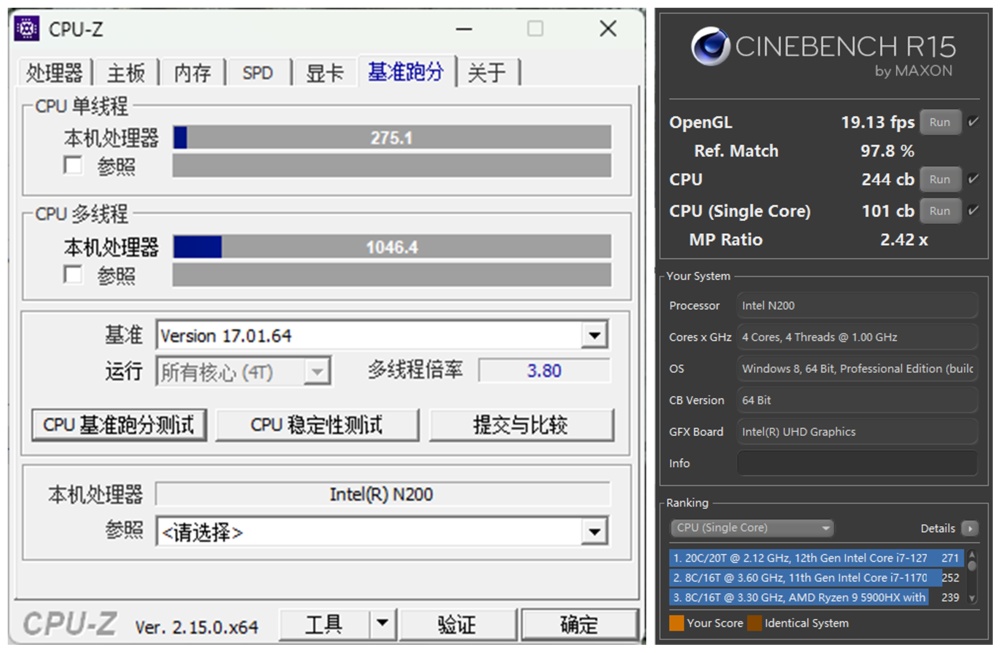The height and width of the screenshot is (653, 1000).
Task: Expand the 参照 <请选择> dropdown
Action: coord(594,532)
